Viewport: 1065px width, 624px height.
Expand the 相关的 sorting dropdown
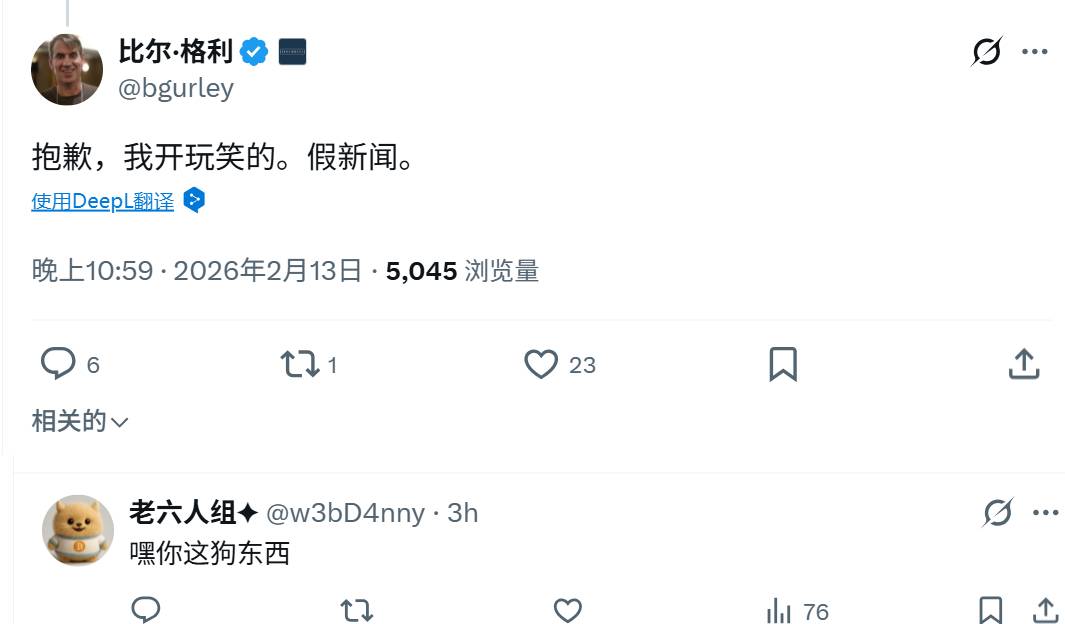(80, 421)
